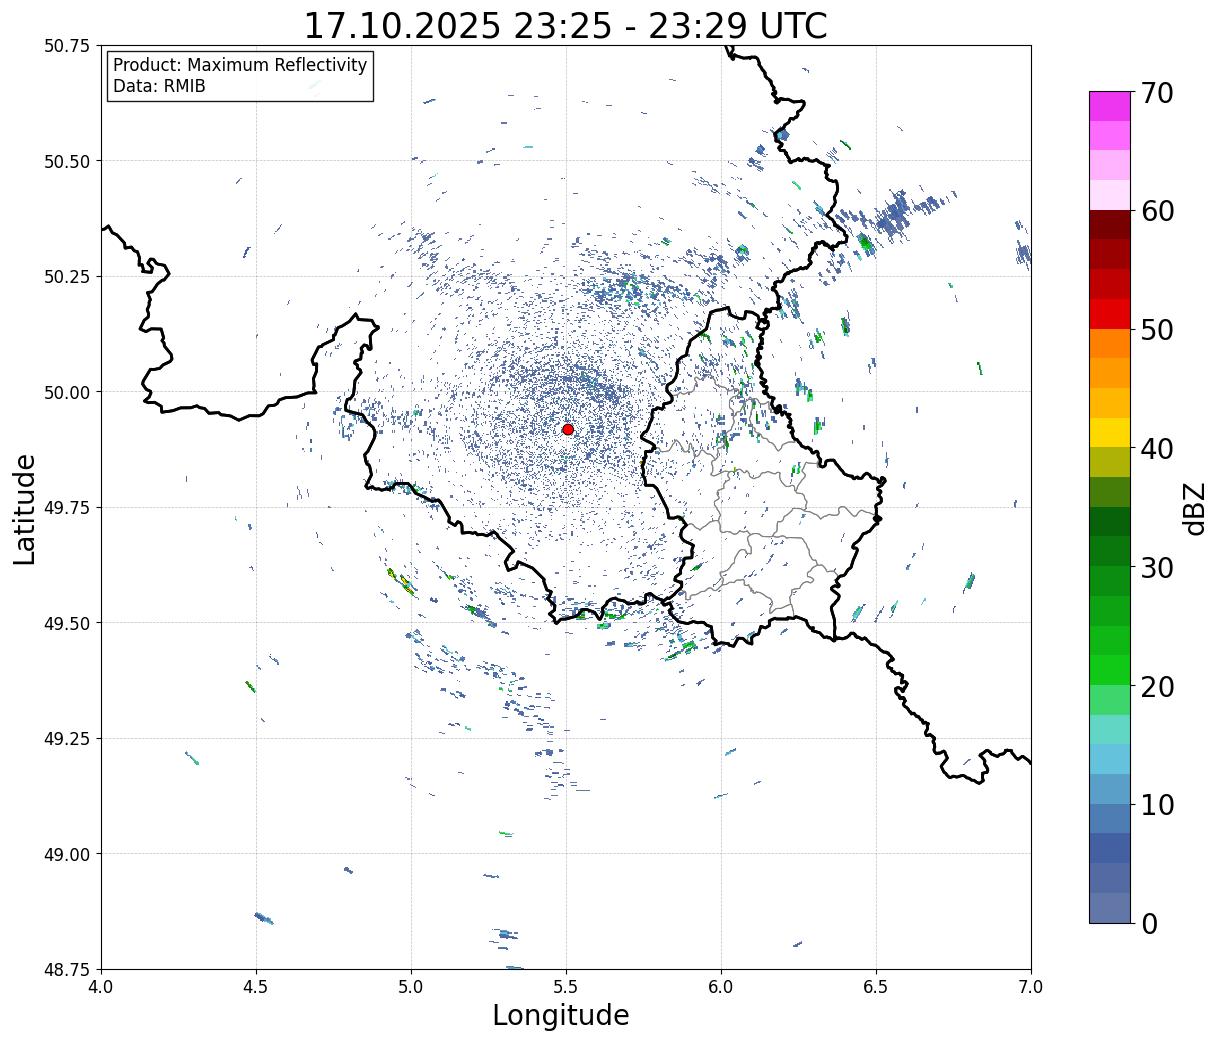Screen dimensions: 1219x1040
Task: Click the colorbar tick label 0
Action: pos(1148,923)
